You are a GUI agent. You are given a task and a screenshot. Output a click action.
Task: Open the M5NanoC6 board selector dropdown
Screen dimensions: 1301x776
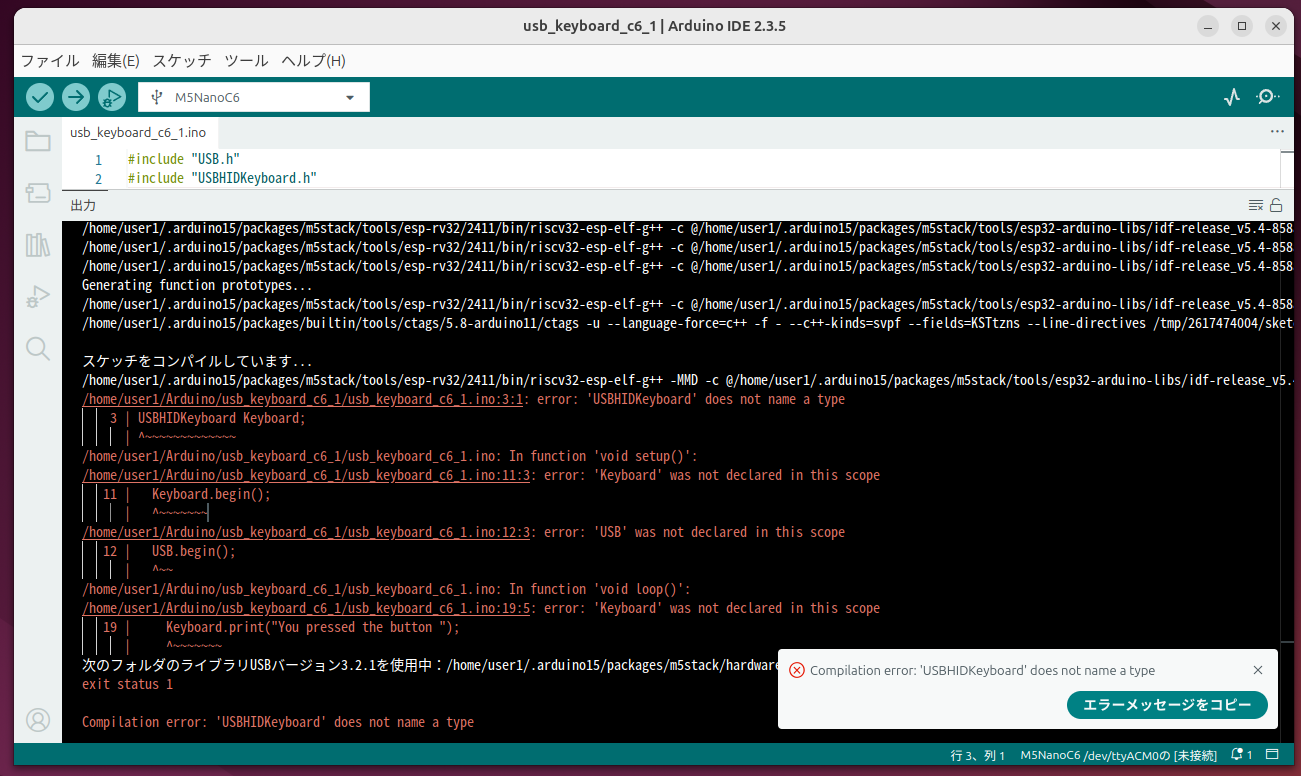pyautogui.click(x=253, y=97)
